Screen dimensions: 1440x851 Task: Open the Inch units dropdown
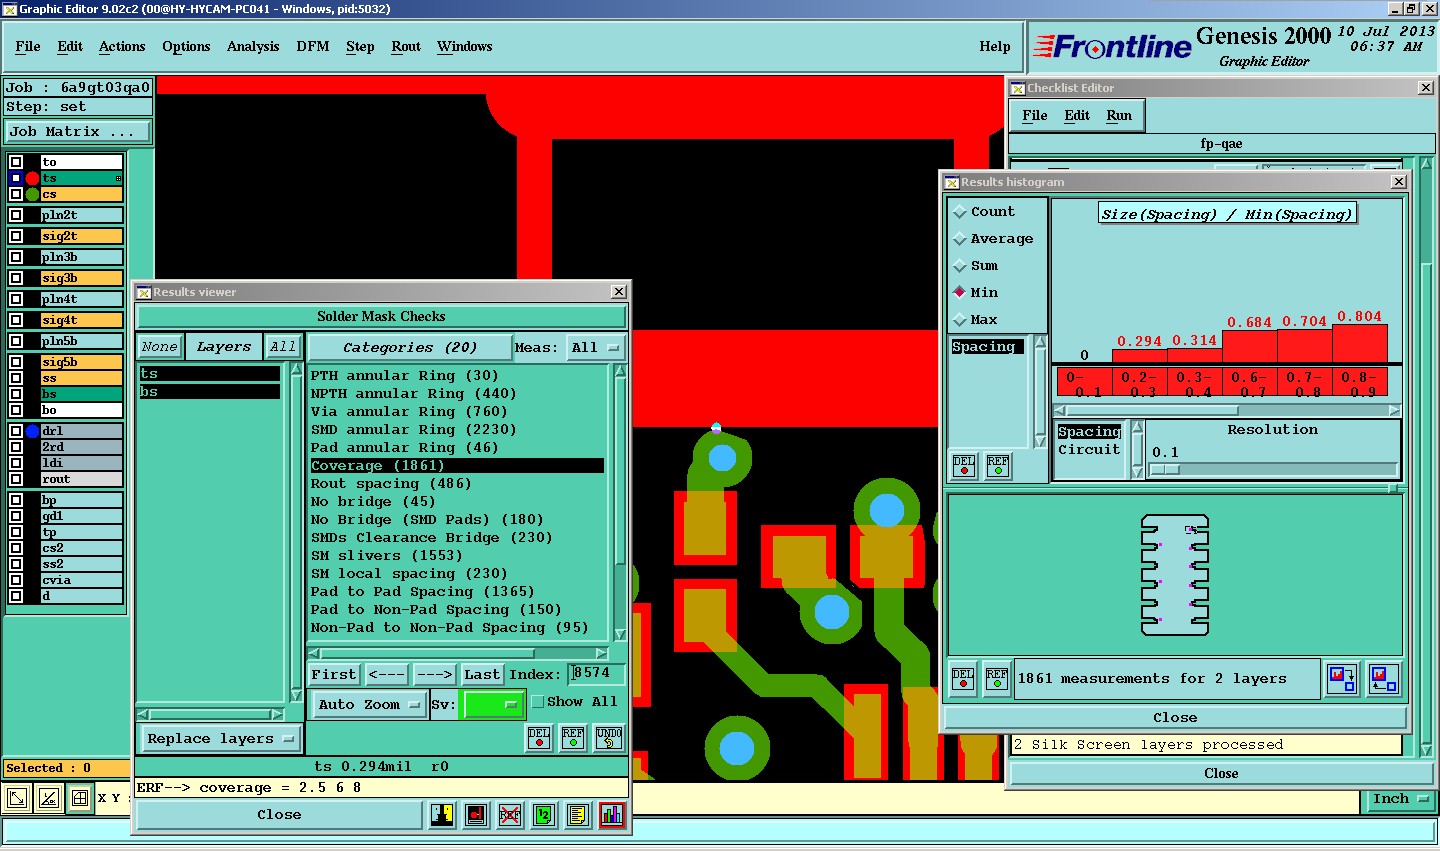1399,799
